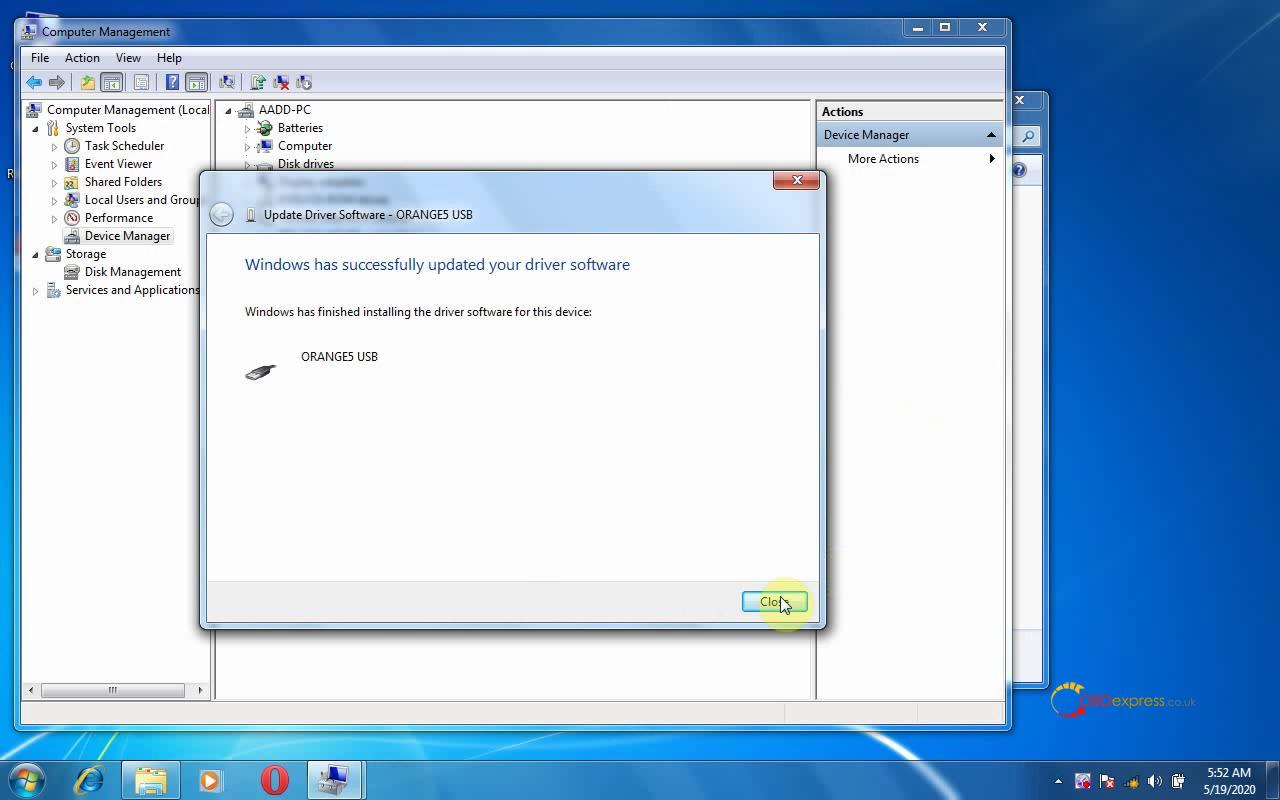Close Update Driver dialog with red X

(x=797, y=180)
